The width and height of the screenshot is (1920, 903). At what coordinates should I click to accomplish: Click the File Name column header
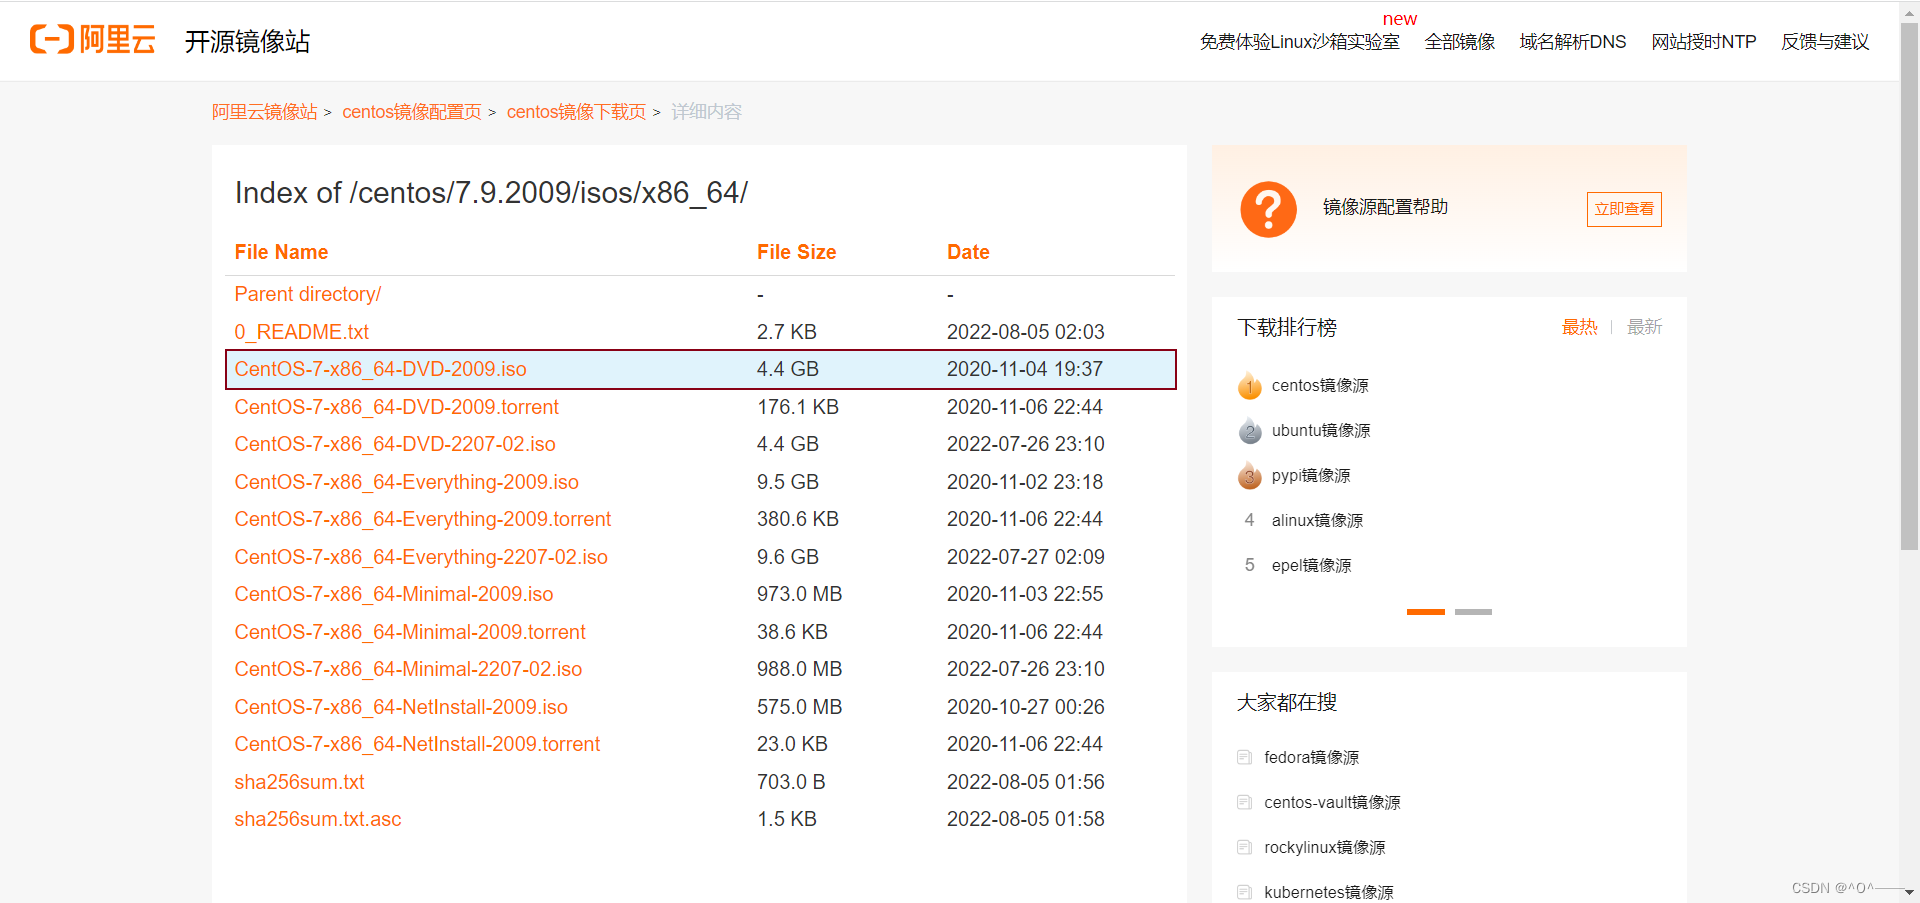[281, 252]
